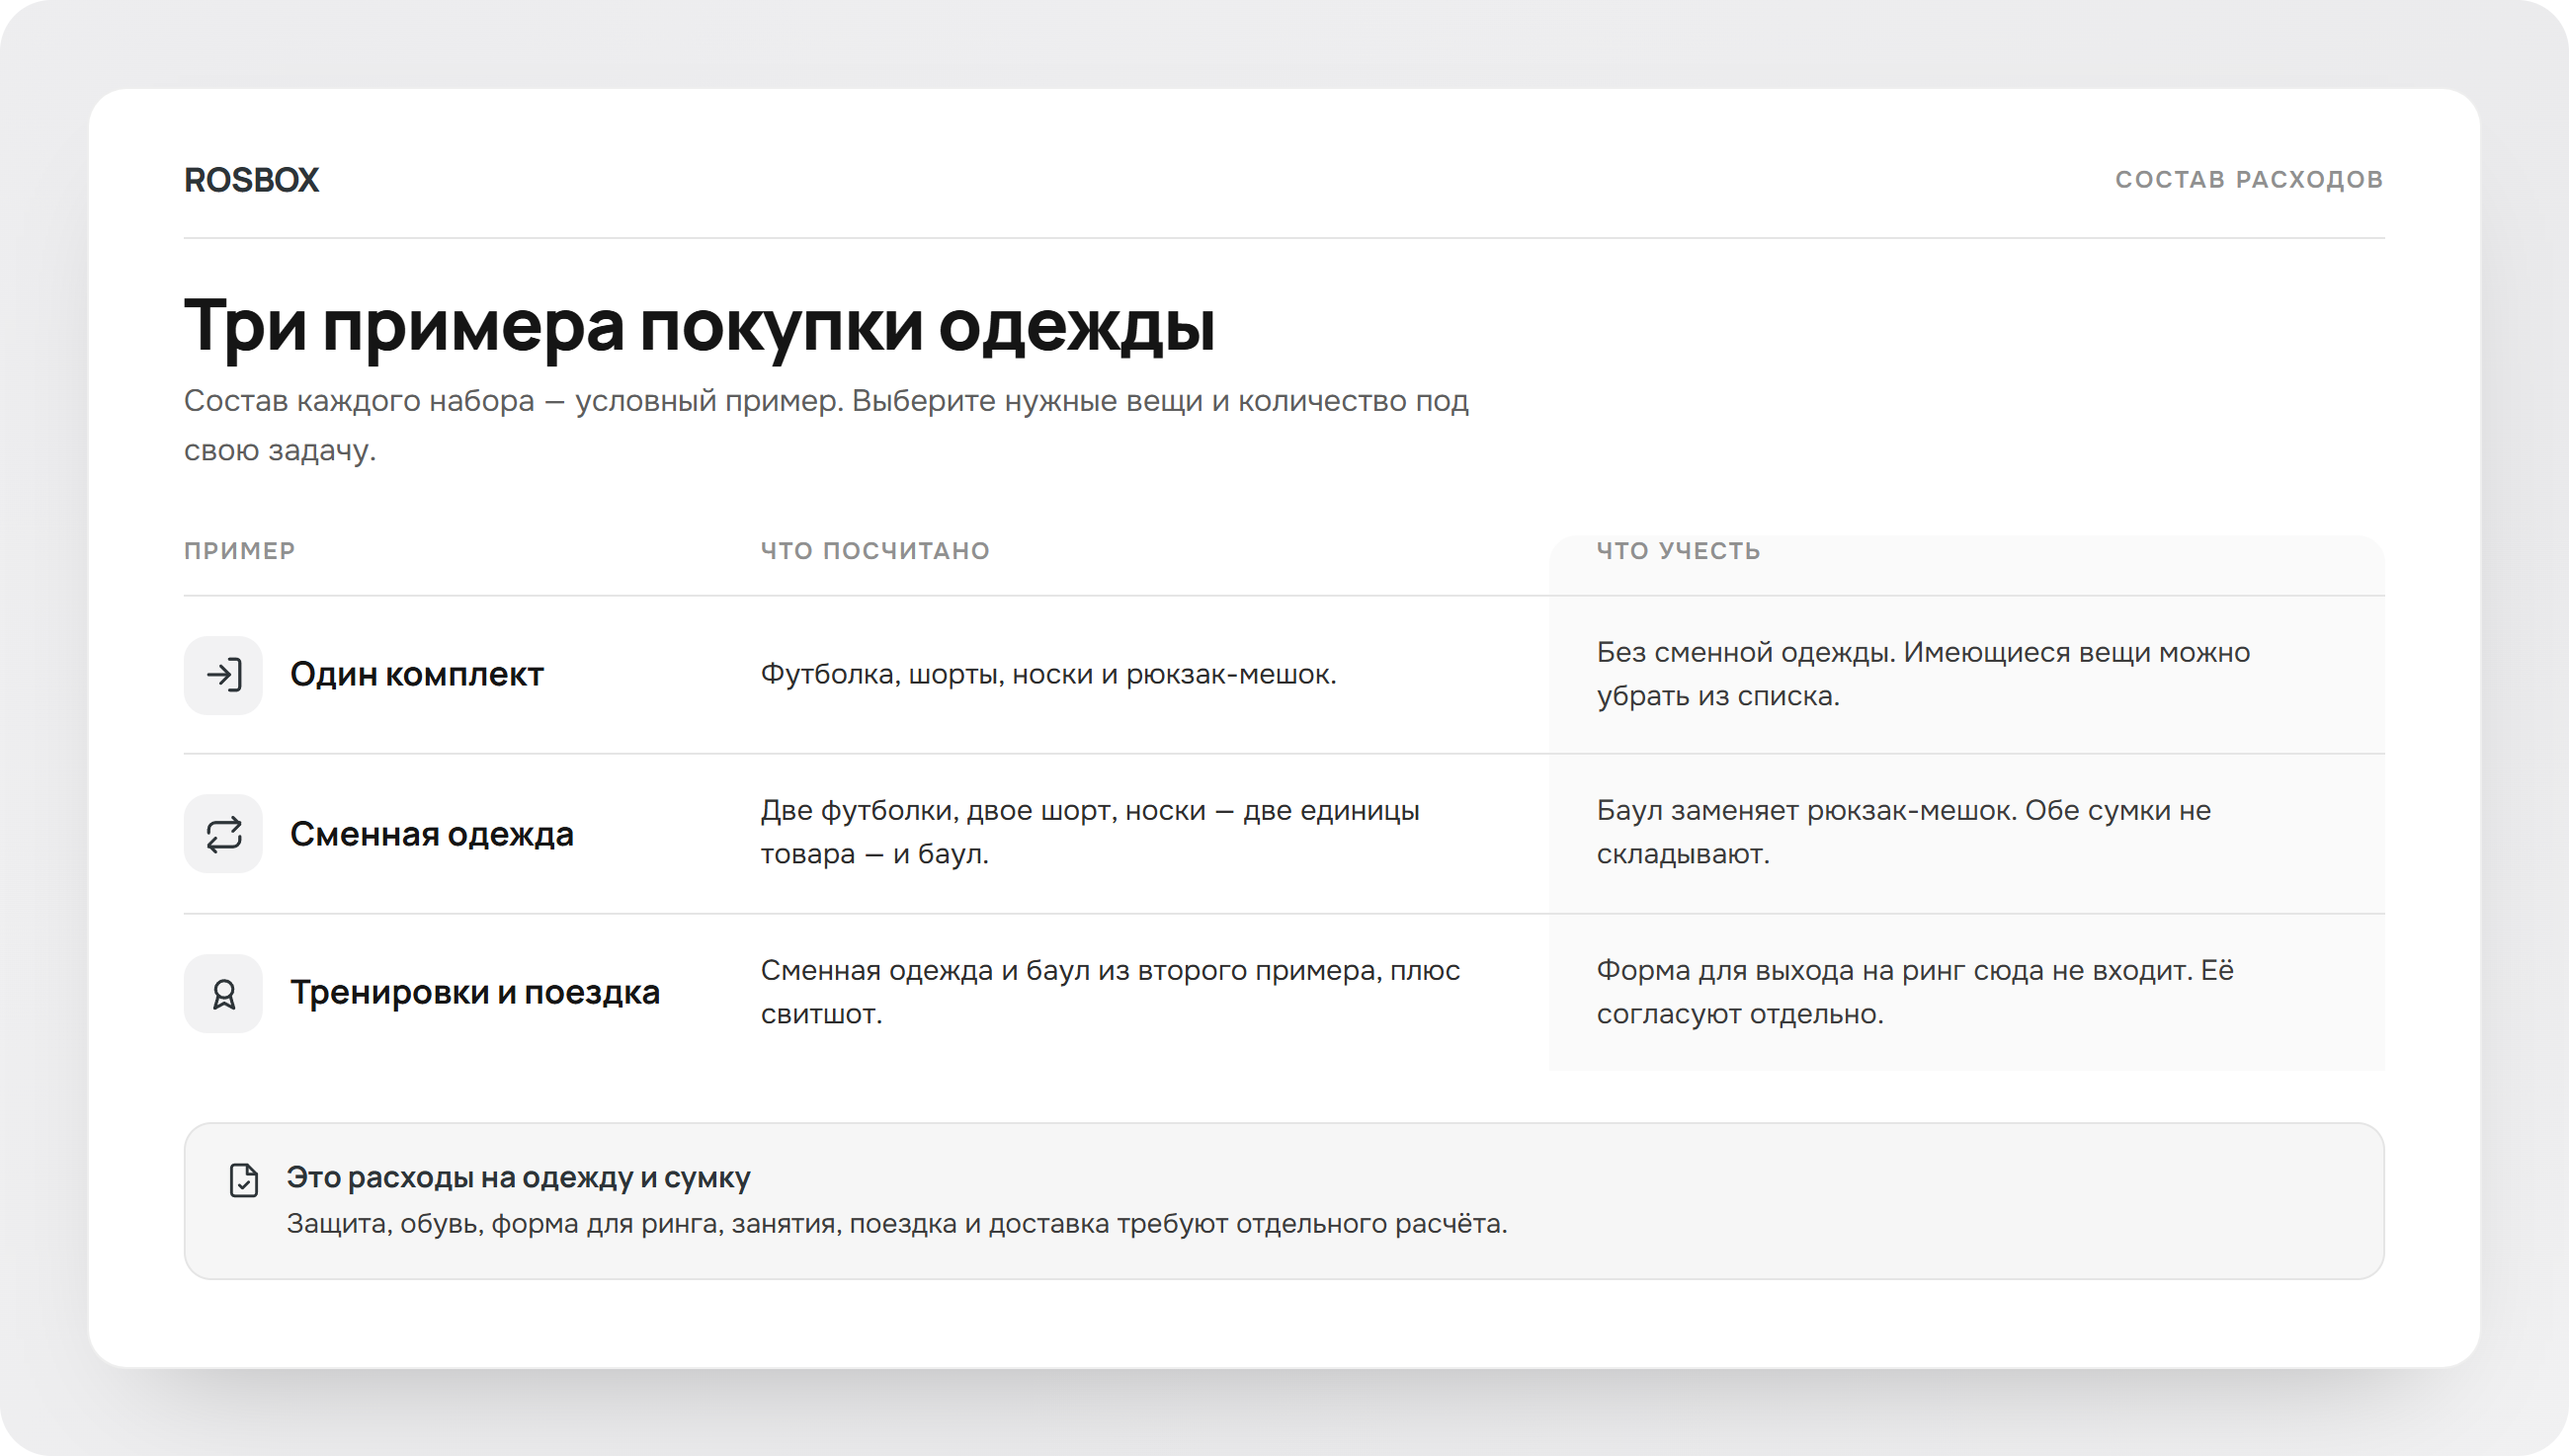Image resolution: width=2569 pixels, height=1456 pixels.
Task: Select the row title Сменная одежда
Action: tap(431, 834)
